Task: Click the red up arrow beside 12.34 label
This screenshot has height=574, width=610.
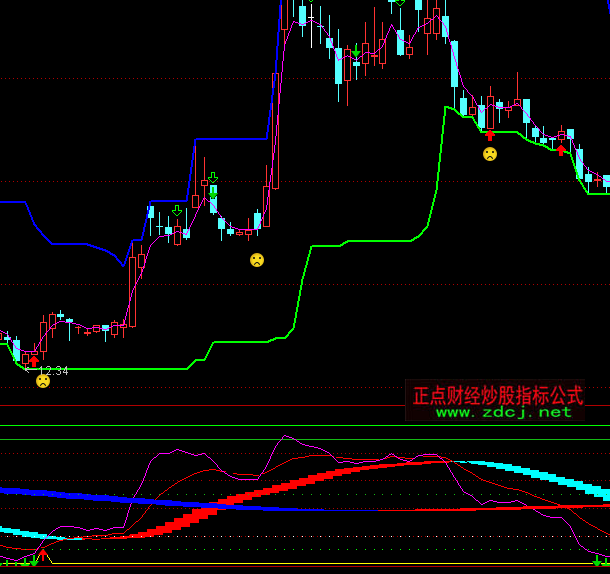Action: point(33,359)
